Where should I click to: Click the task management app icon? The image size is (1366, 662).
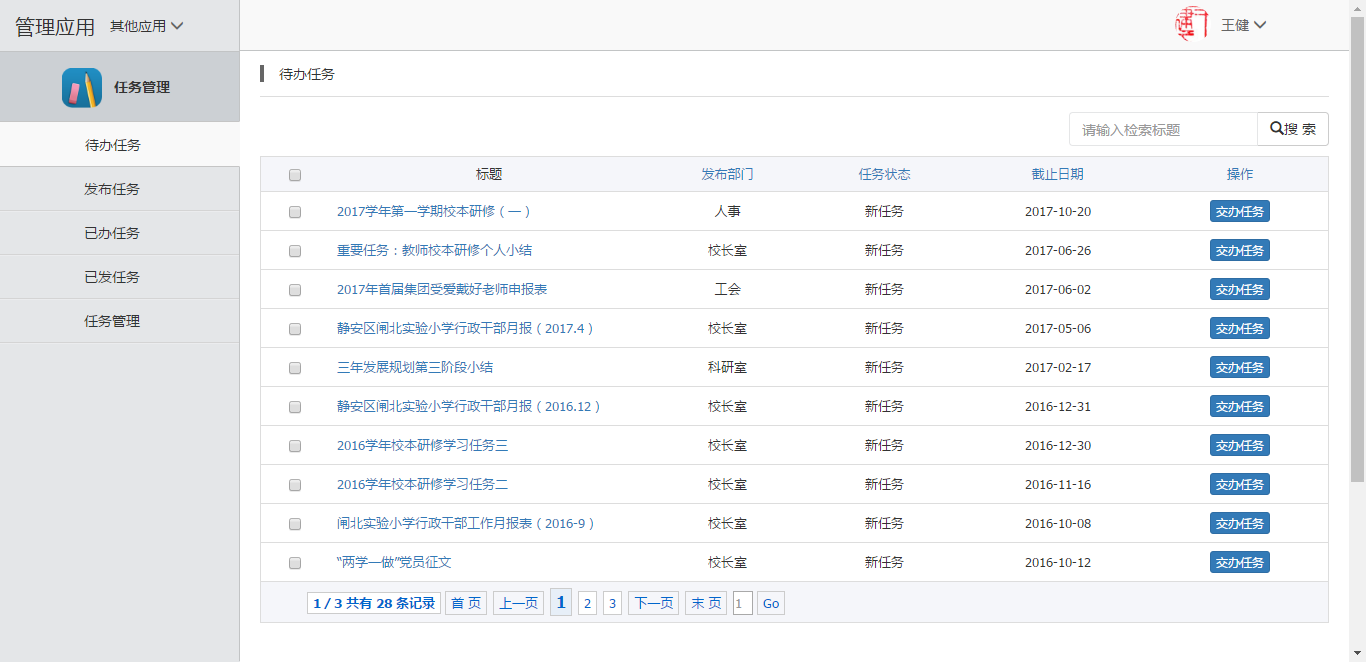(82, 88)
